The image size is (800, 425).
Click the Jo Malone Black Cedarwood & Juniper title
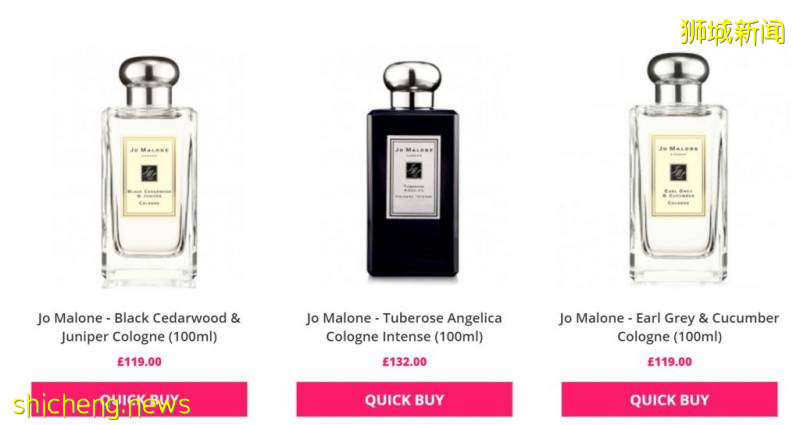[139, 327]
